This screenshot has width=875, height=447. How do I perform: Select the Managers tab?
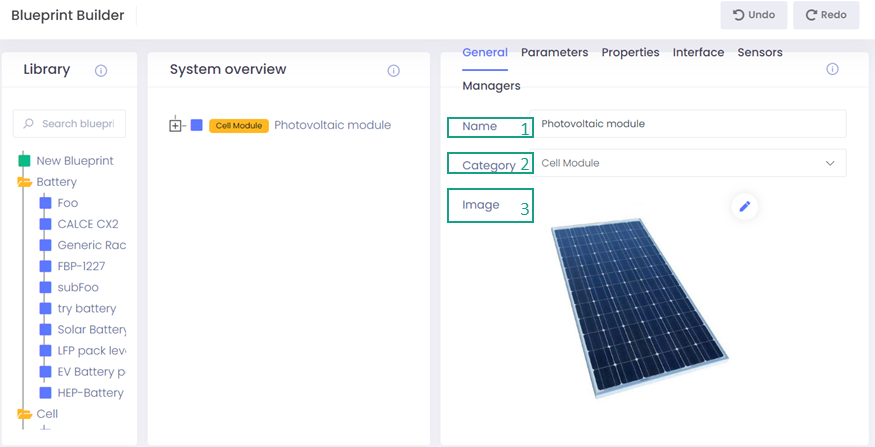click(491, 86)
